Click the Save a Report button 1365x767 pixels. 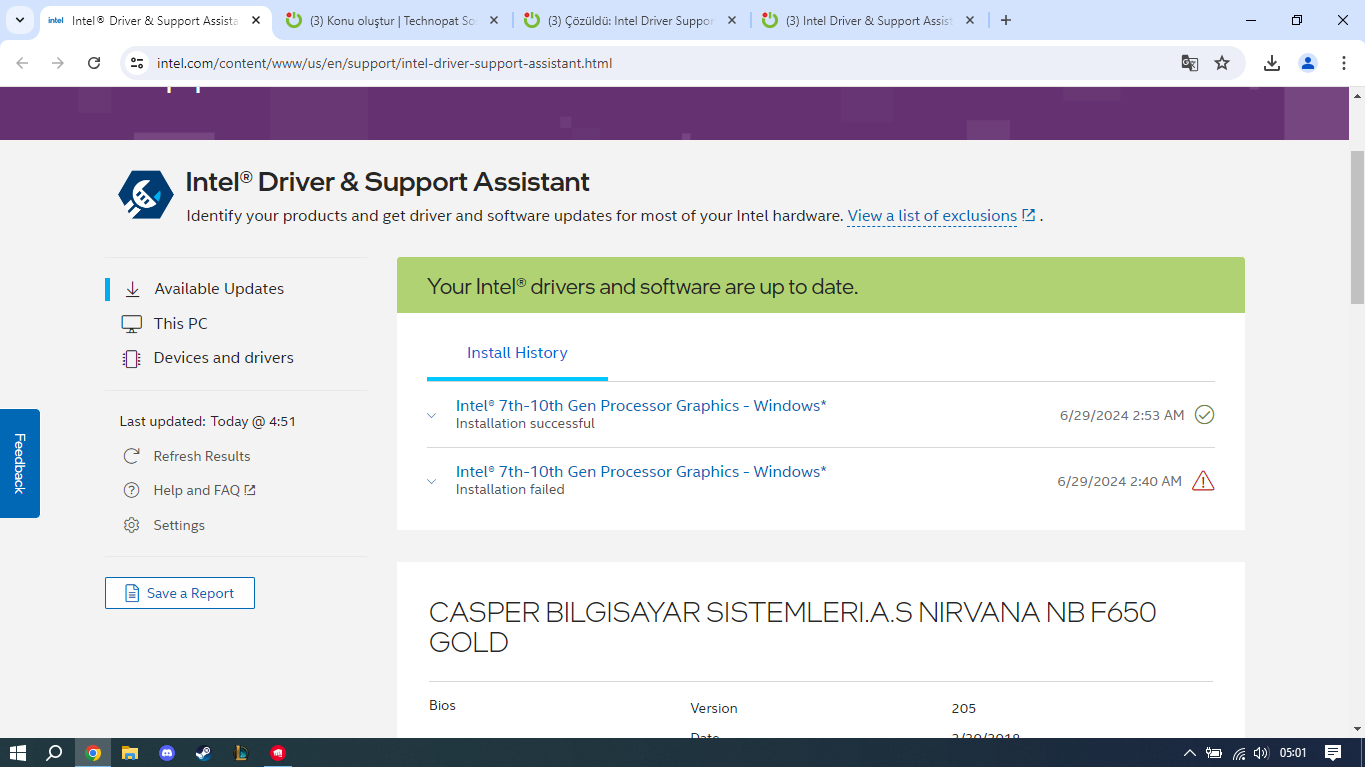(180, 593)
